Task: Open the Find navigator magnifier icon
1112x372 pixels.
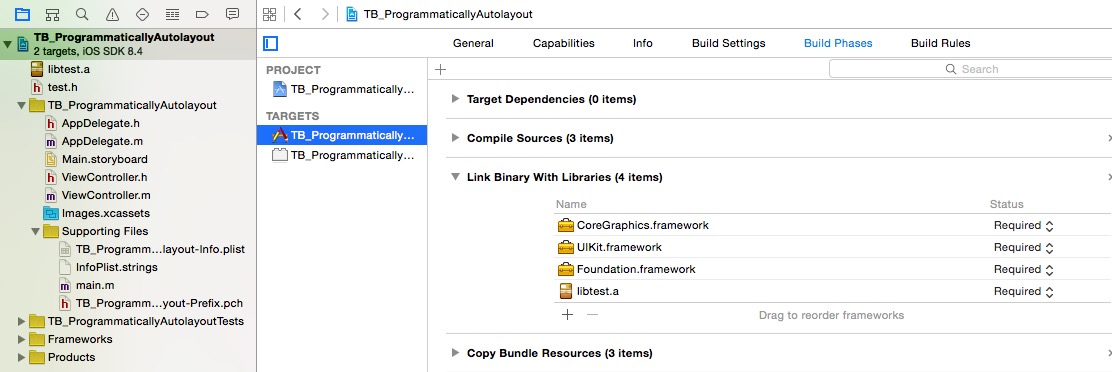Action: [82, 14]
